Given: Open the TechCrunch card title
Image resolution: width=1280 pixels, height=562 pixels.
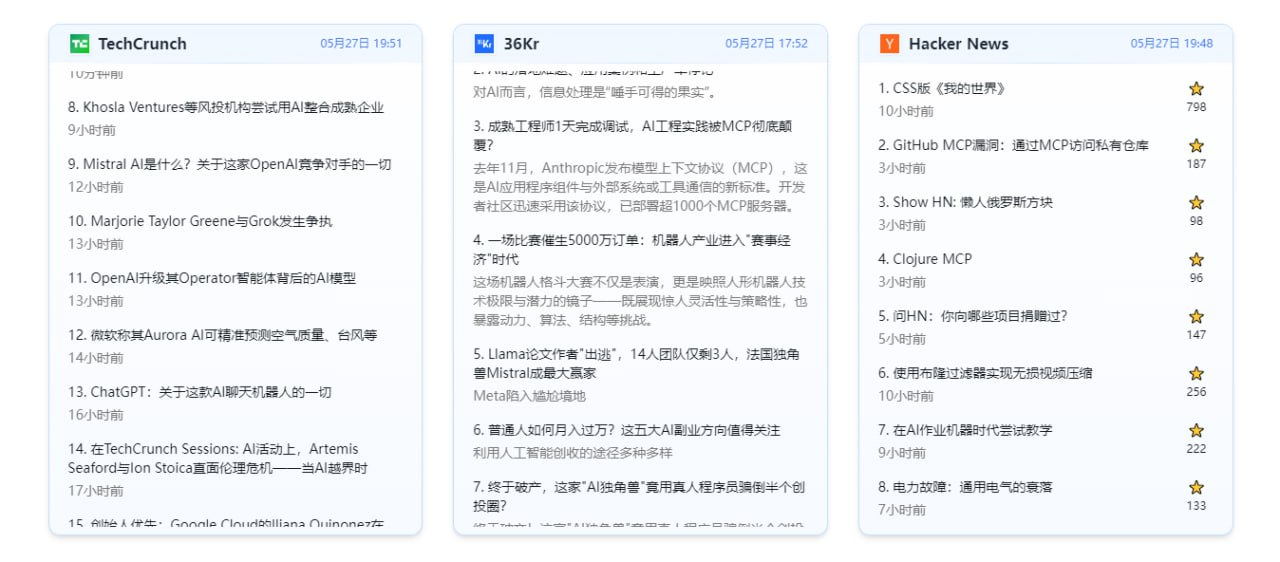Looking at the screenshot, I should 142,44.
